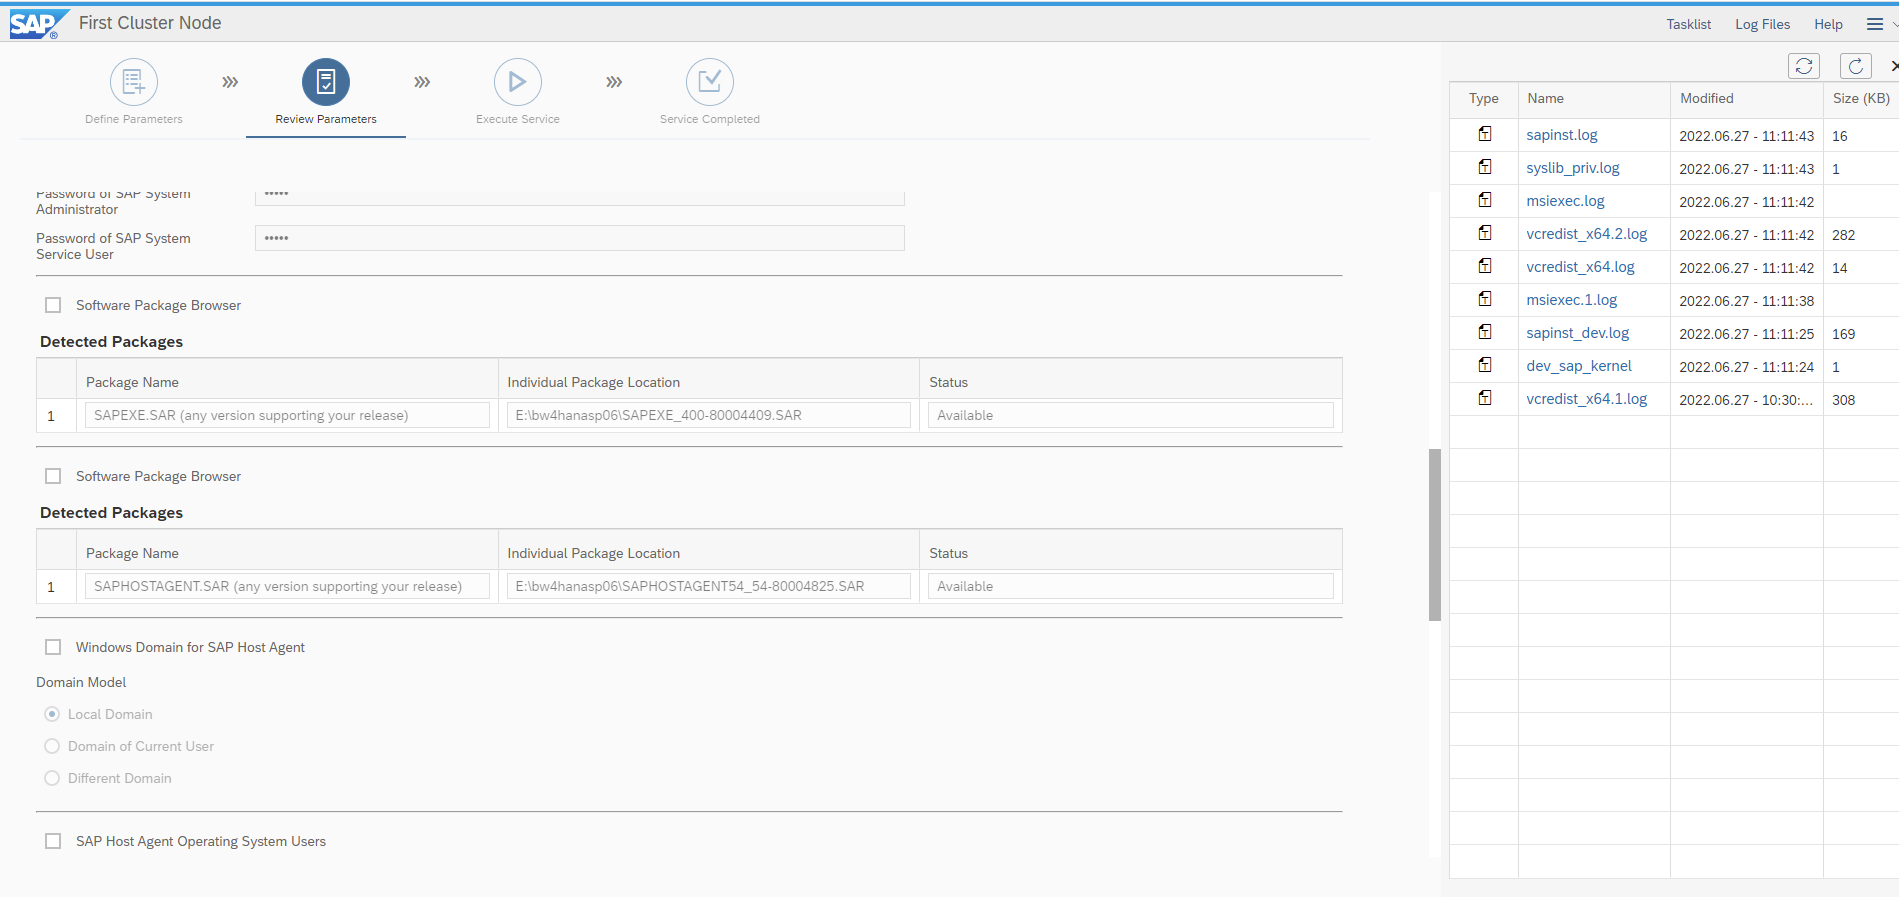
Task: Click the Execute Service play icon
Action: 518,82
